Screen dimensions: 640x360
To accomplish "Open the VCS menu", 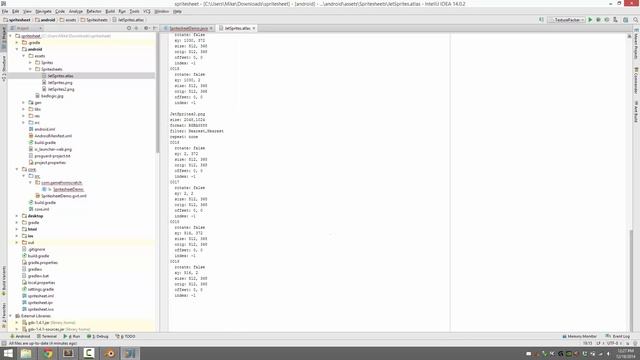I will [147, 11].
